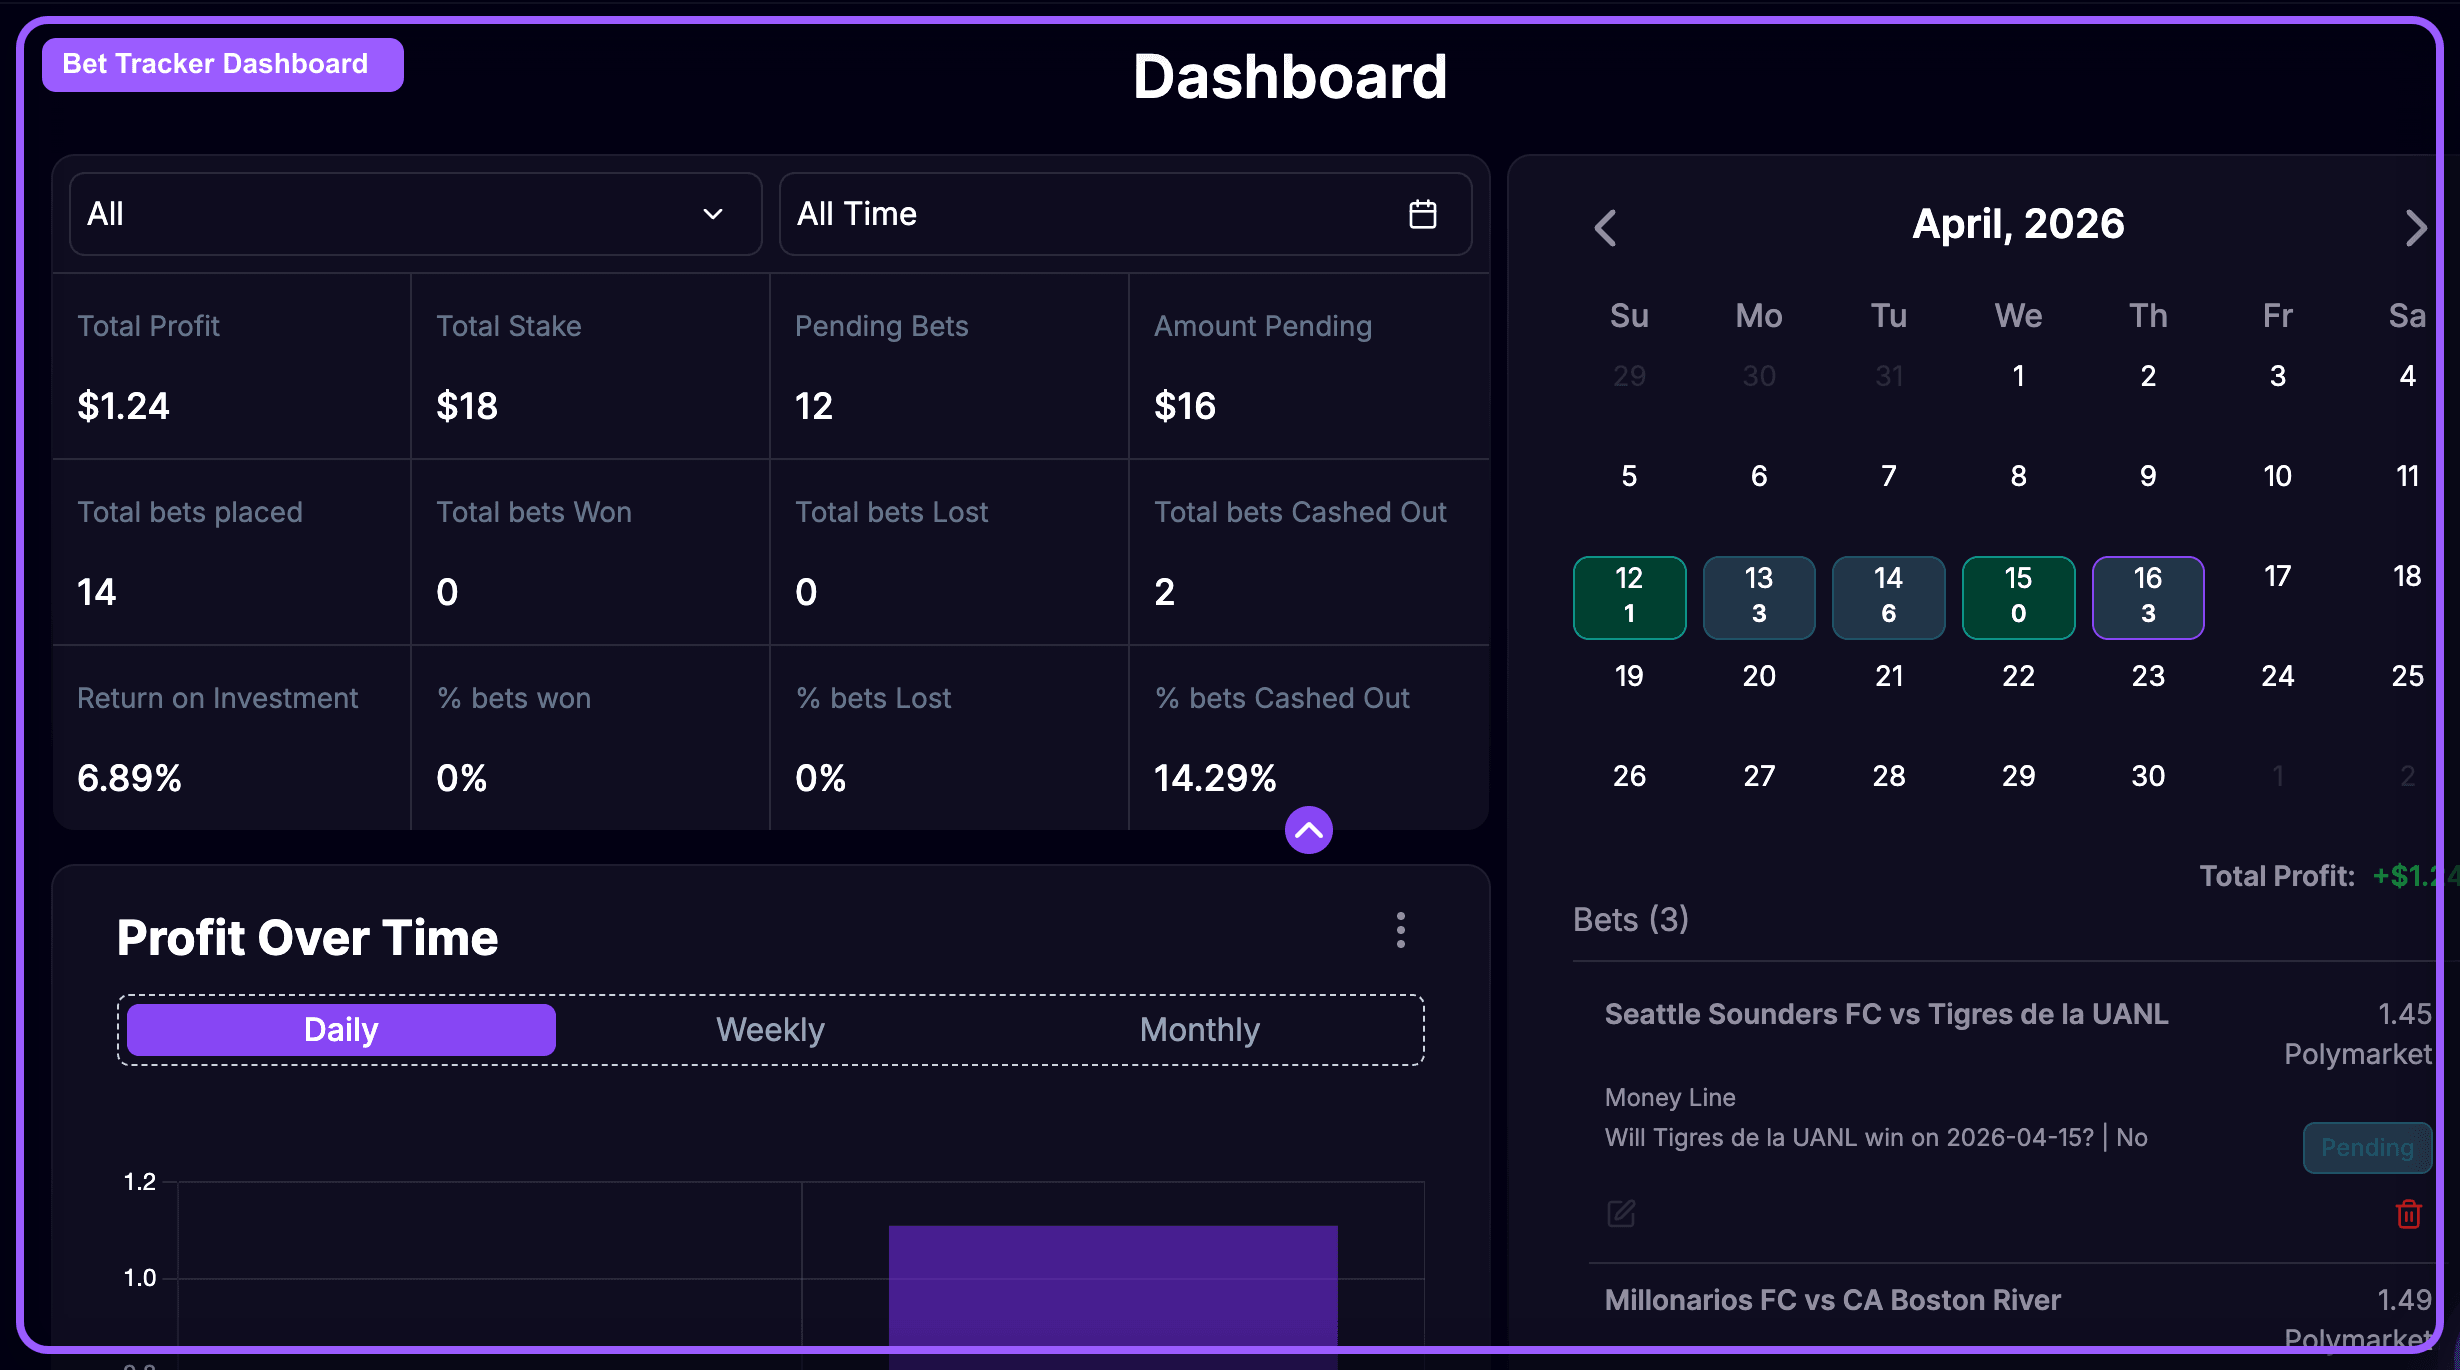Open the 'All' sportsbook filter dropdown
The height and width of the screenshot is (1370, 2460).
tap(414, 213)
